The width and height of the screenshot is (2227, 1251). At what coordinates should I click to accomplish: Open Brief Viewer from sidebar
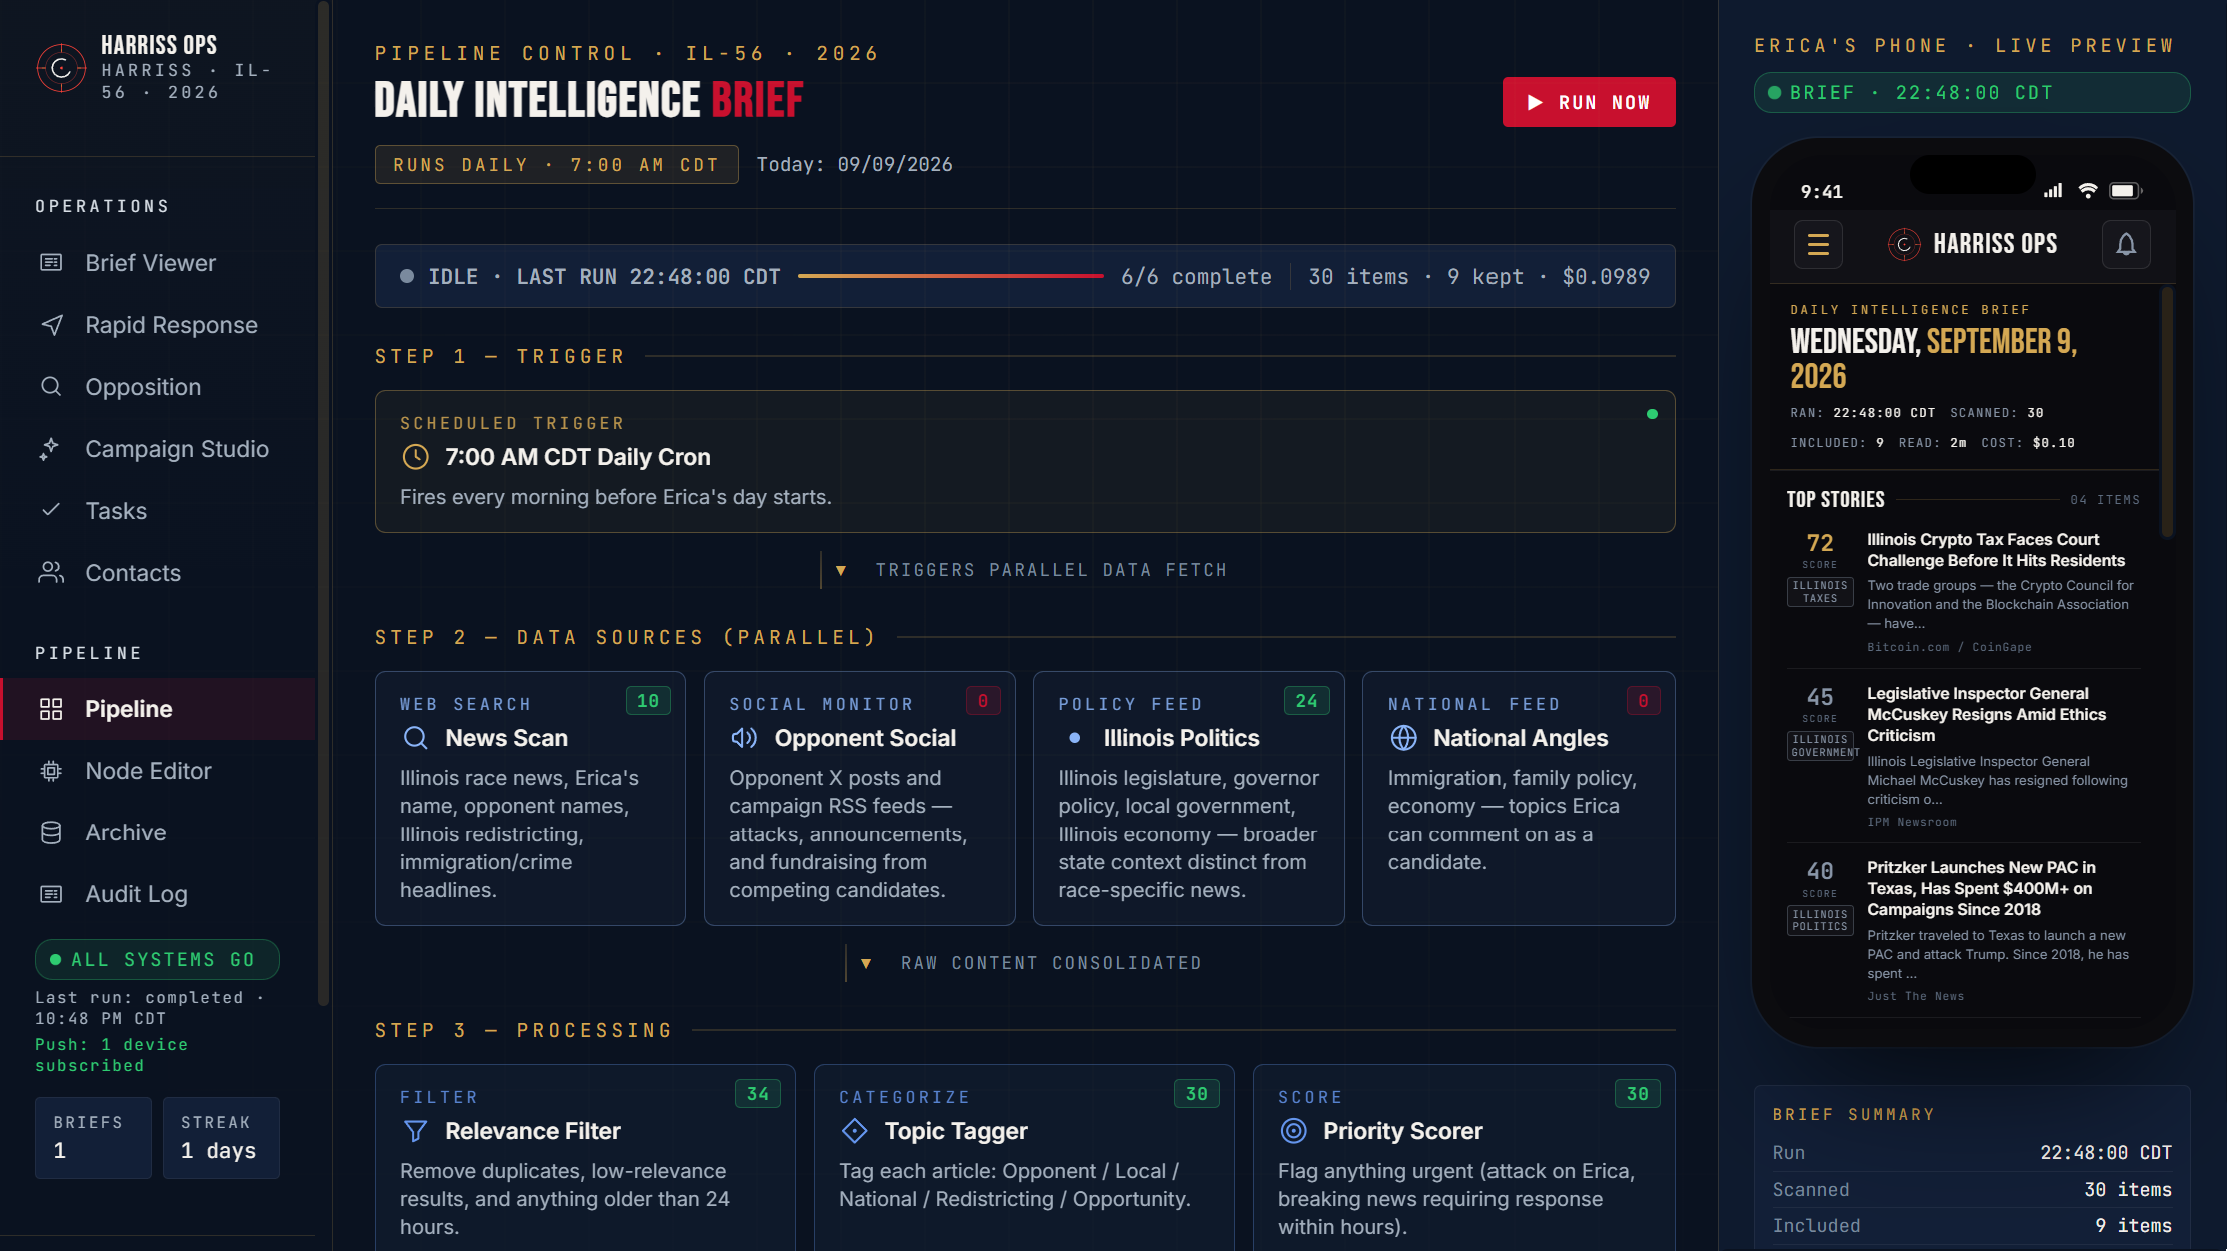pyautogui.click(x=158, y=263)
